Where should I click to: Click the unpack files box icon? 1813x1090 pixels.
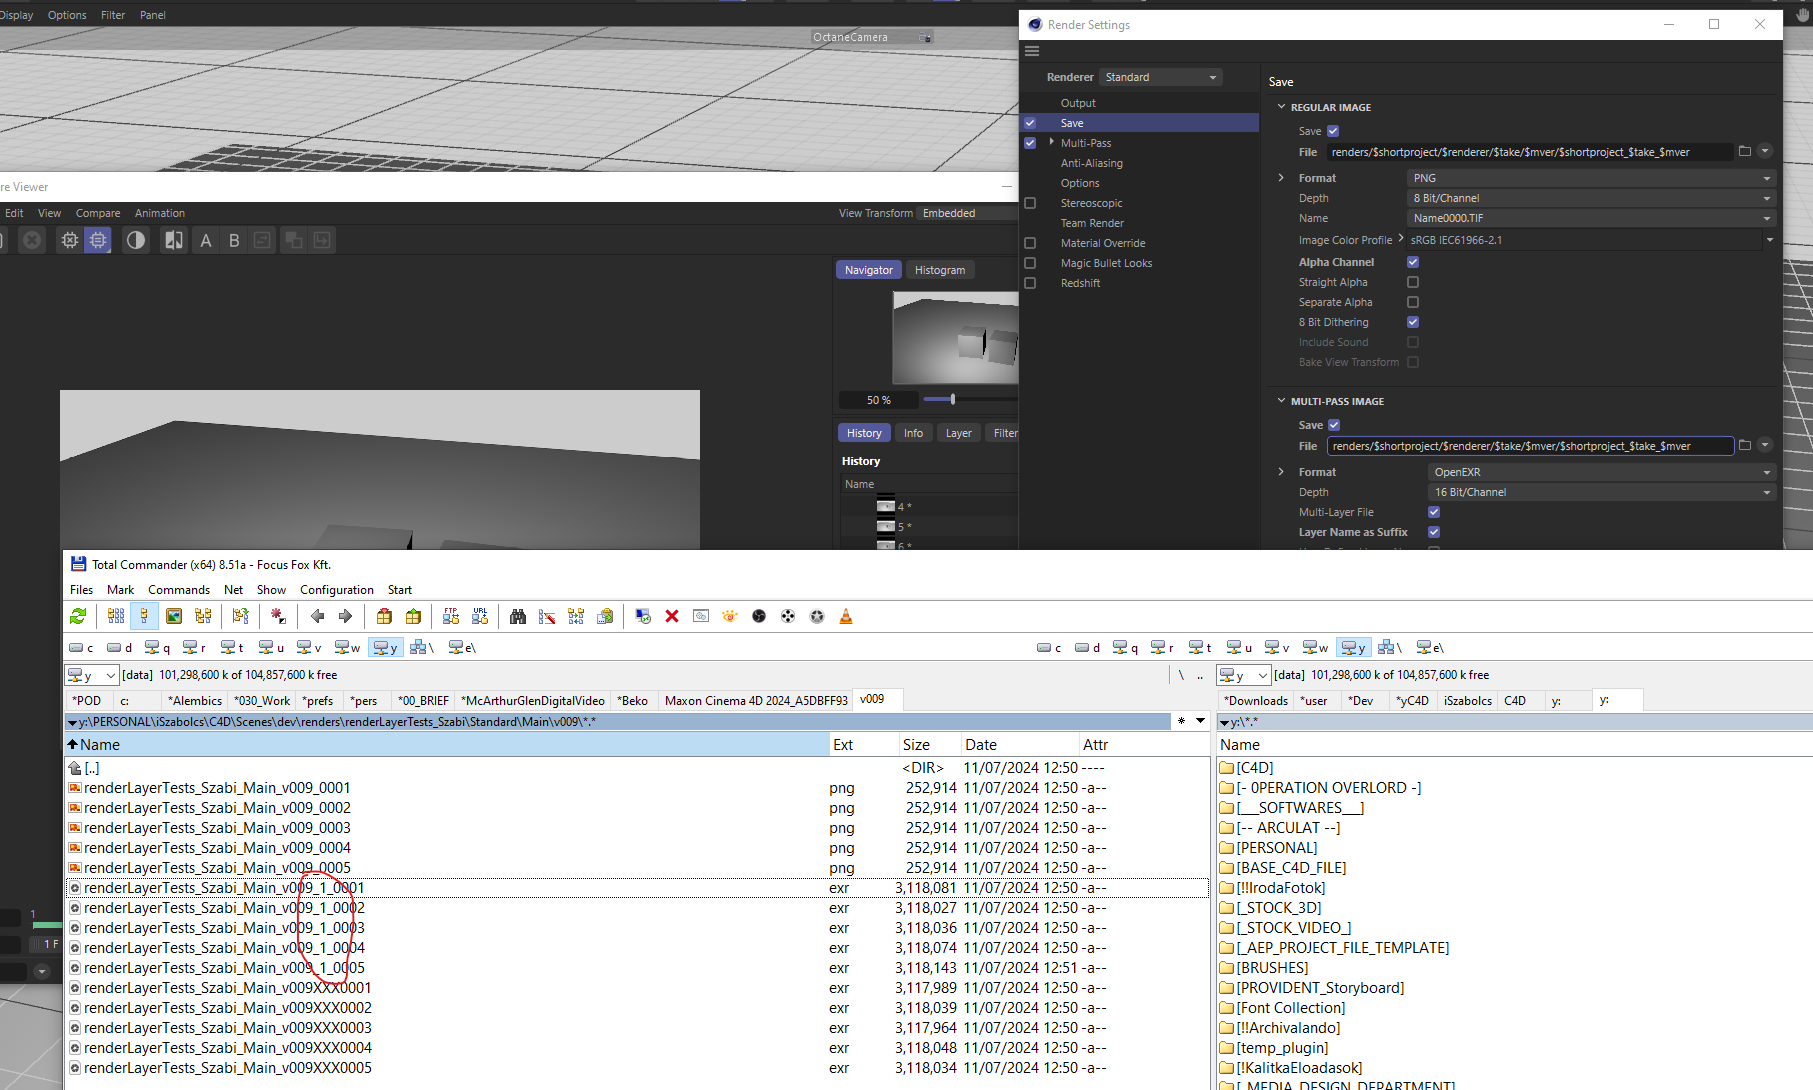click(413, 616)
